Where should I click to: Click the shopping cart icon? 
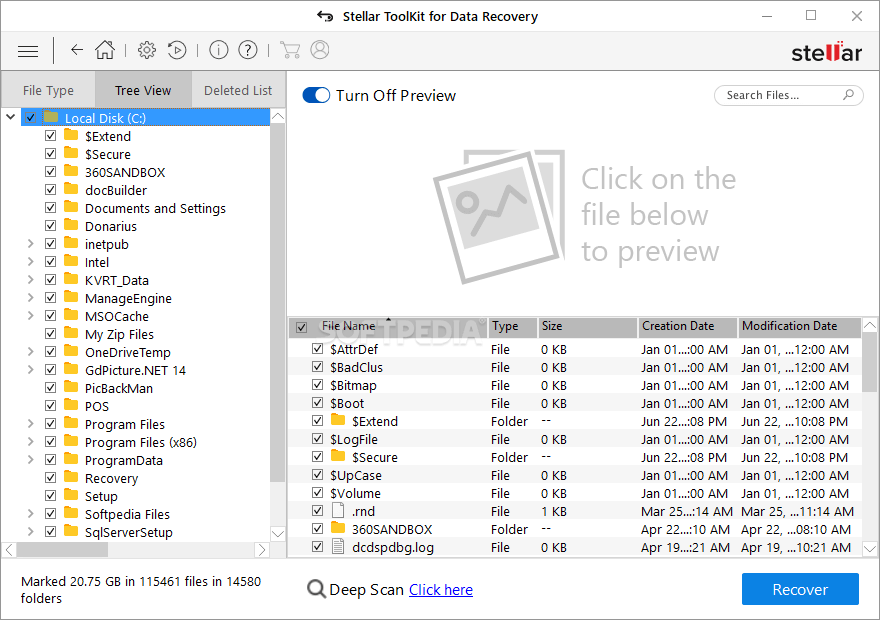pos(290,50)
